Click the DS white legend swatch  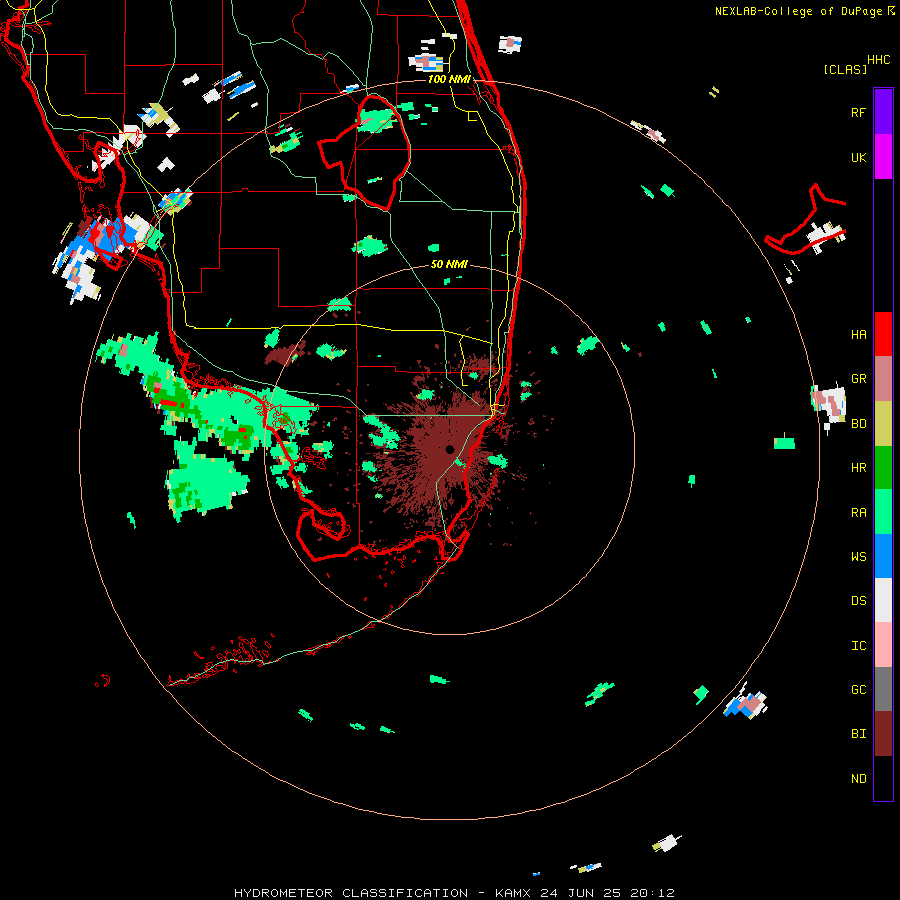click(x=883, y=600)
